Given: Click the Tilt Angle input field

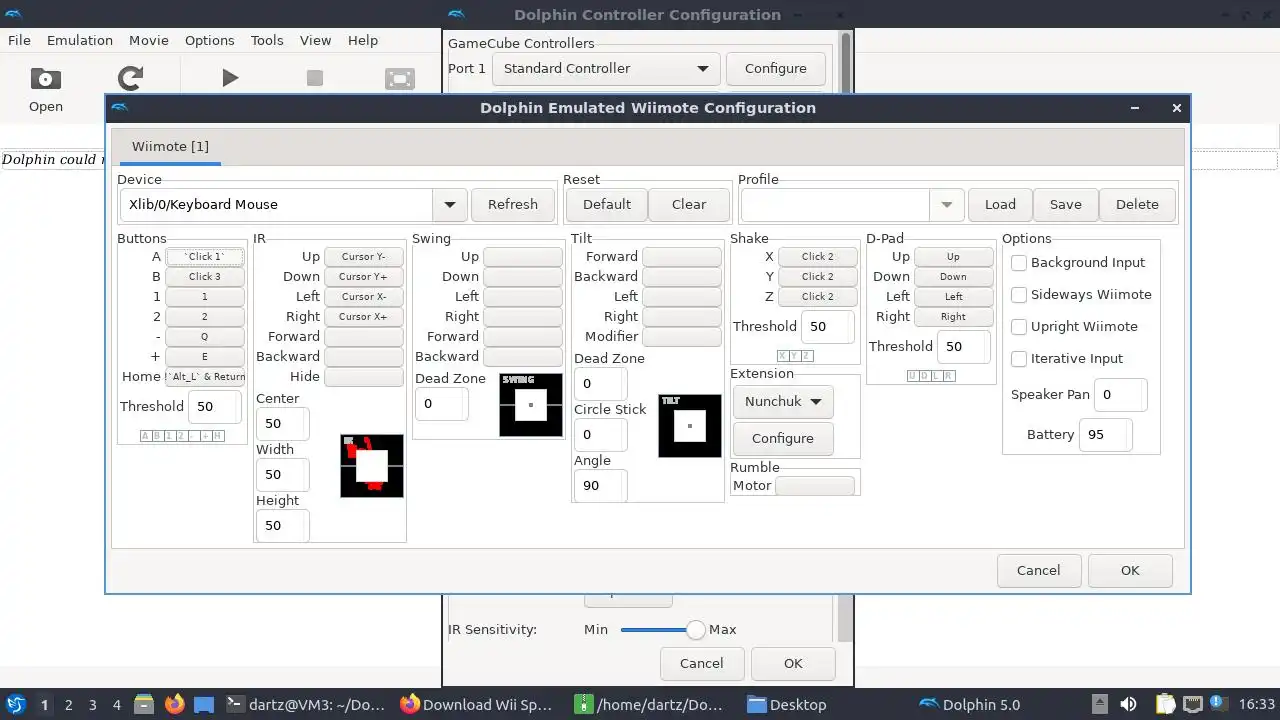Looking at the screenshot, I should click(x=600, y=485).
